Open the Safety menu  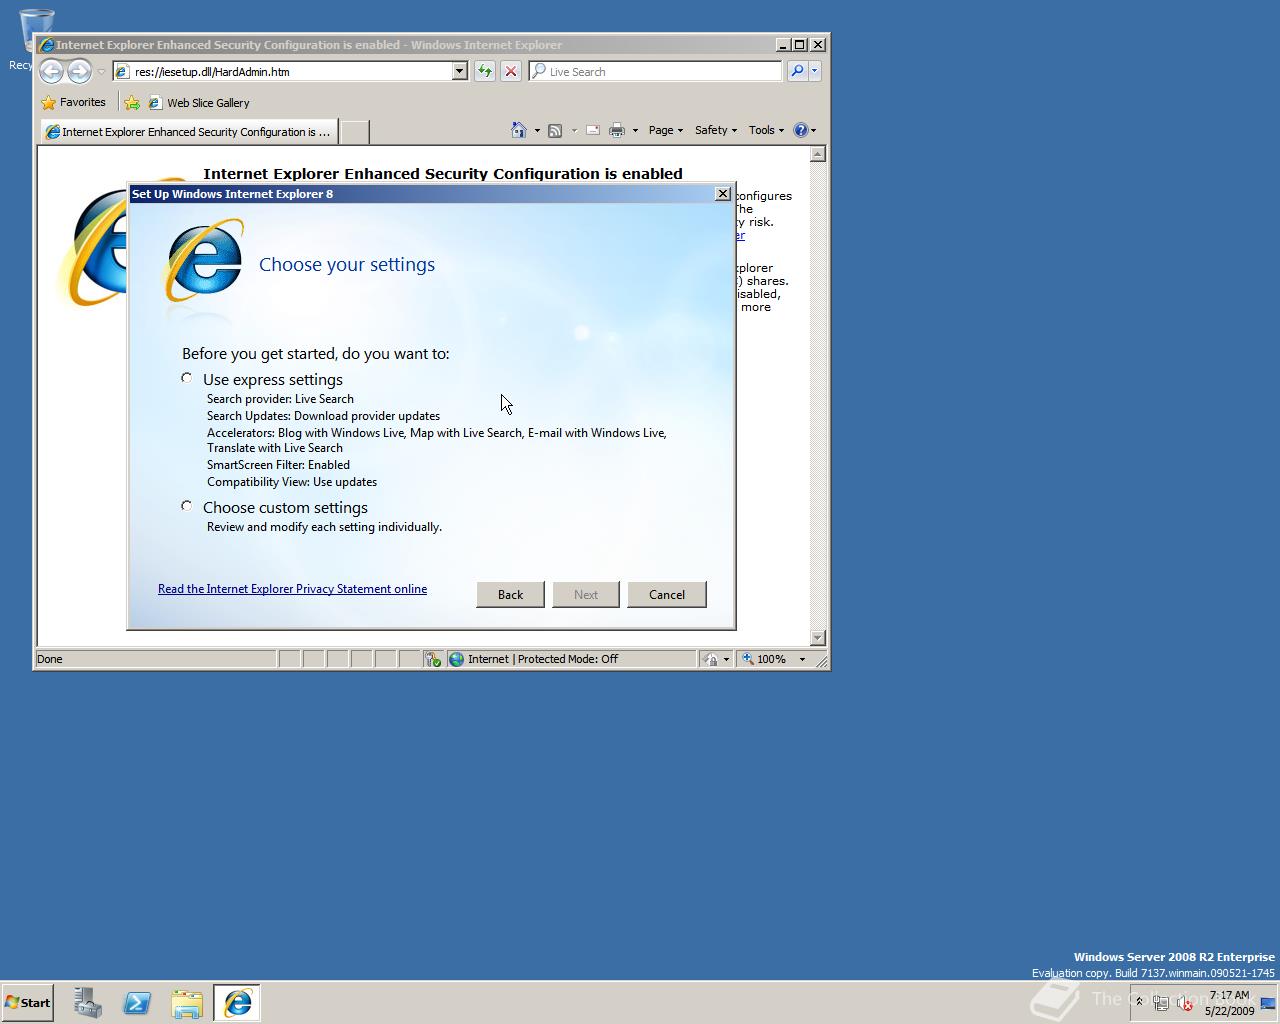tap(715, 130)
